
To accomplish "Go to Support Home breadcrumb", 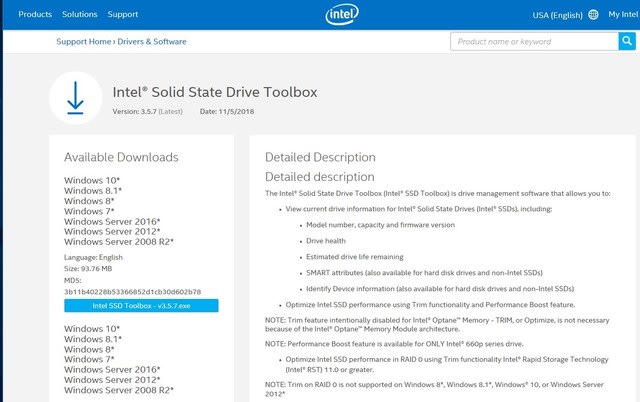I will 84,42.
